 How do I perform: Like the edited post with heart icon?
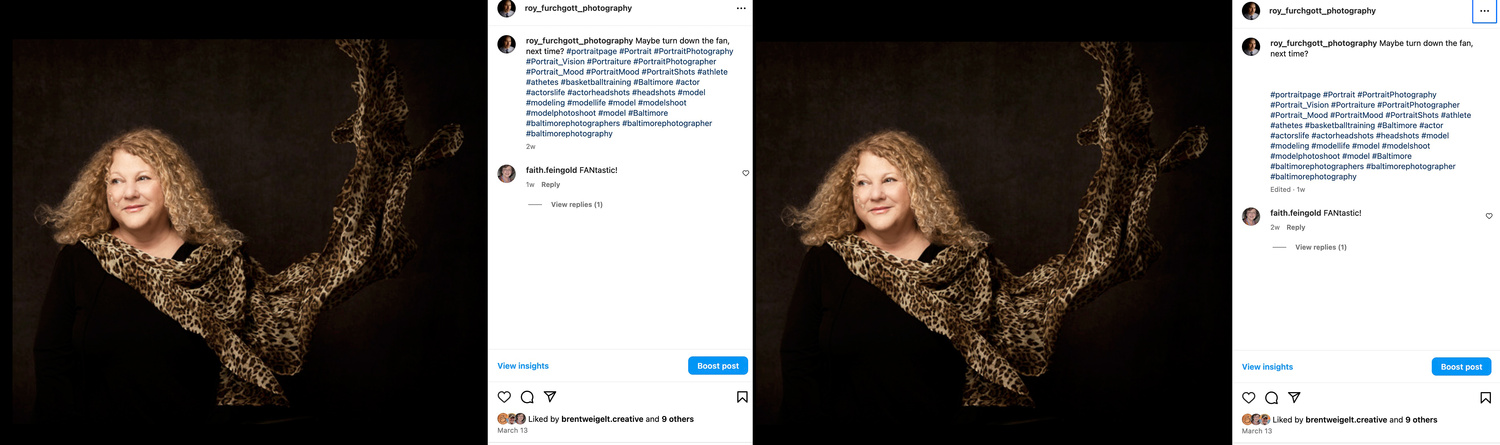(1248, 398)
